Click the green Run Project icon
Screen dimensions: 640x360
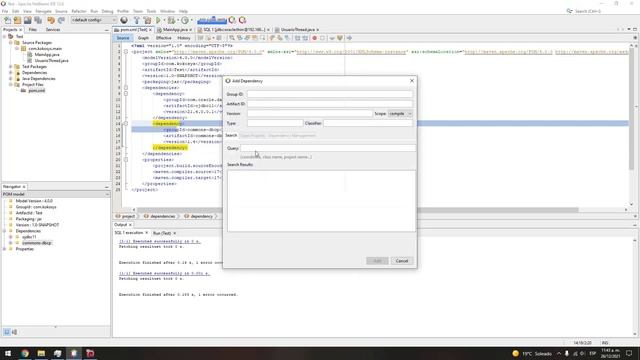coord(158,20)
